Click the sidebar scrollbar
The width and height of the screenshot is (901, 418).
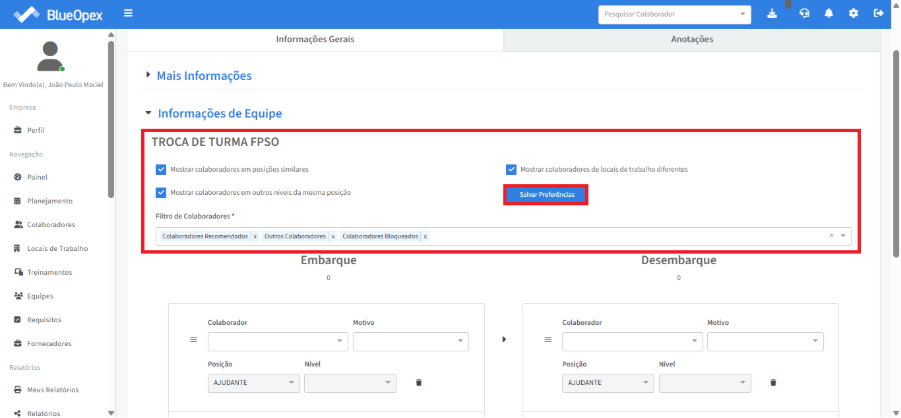111,121
